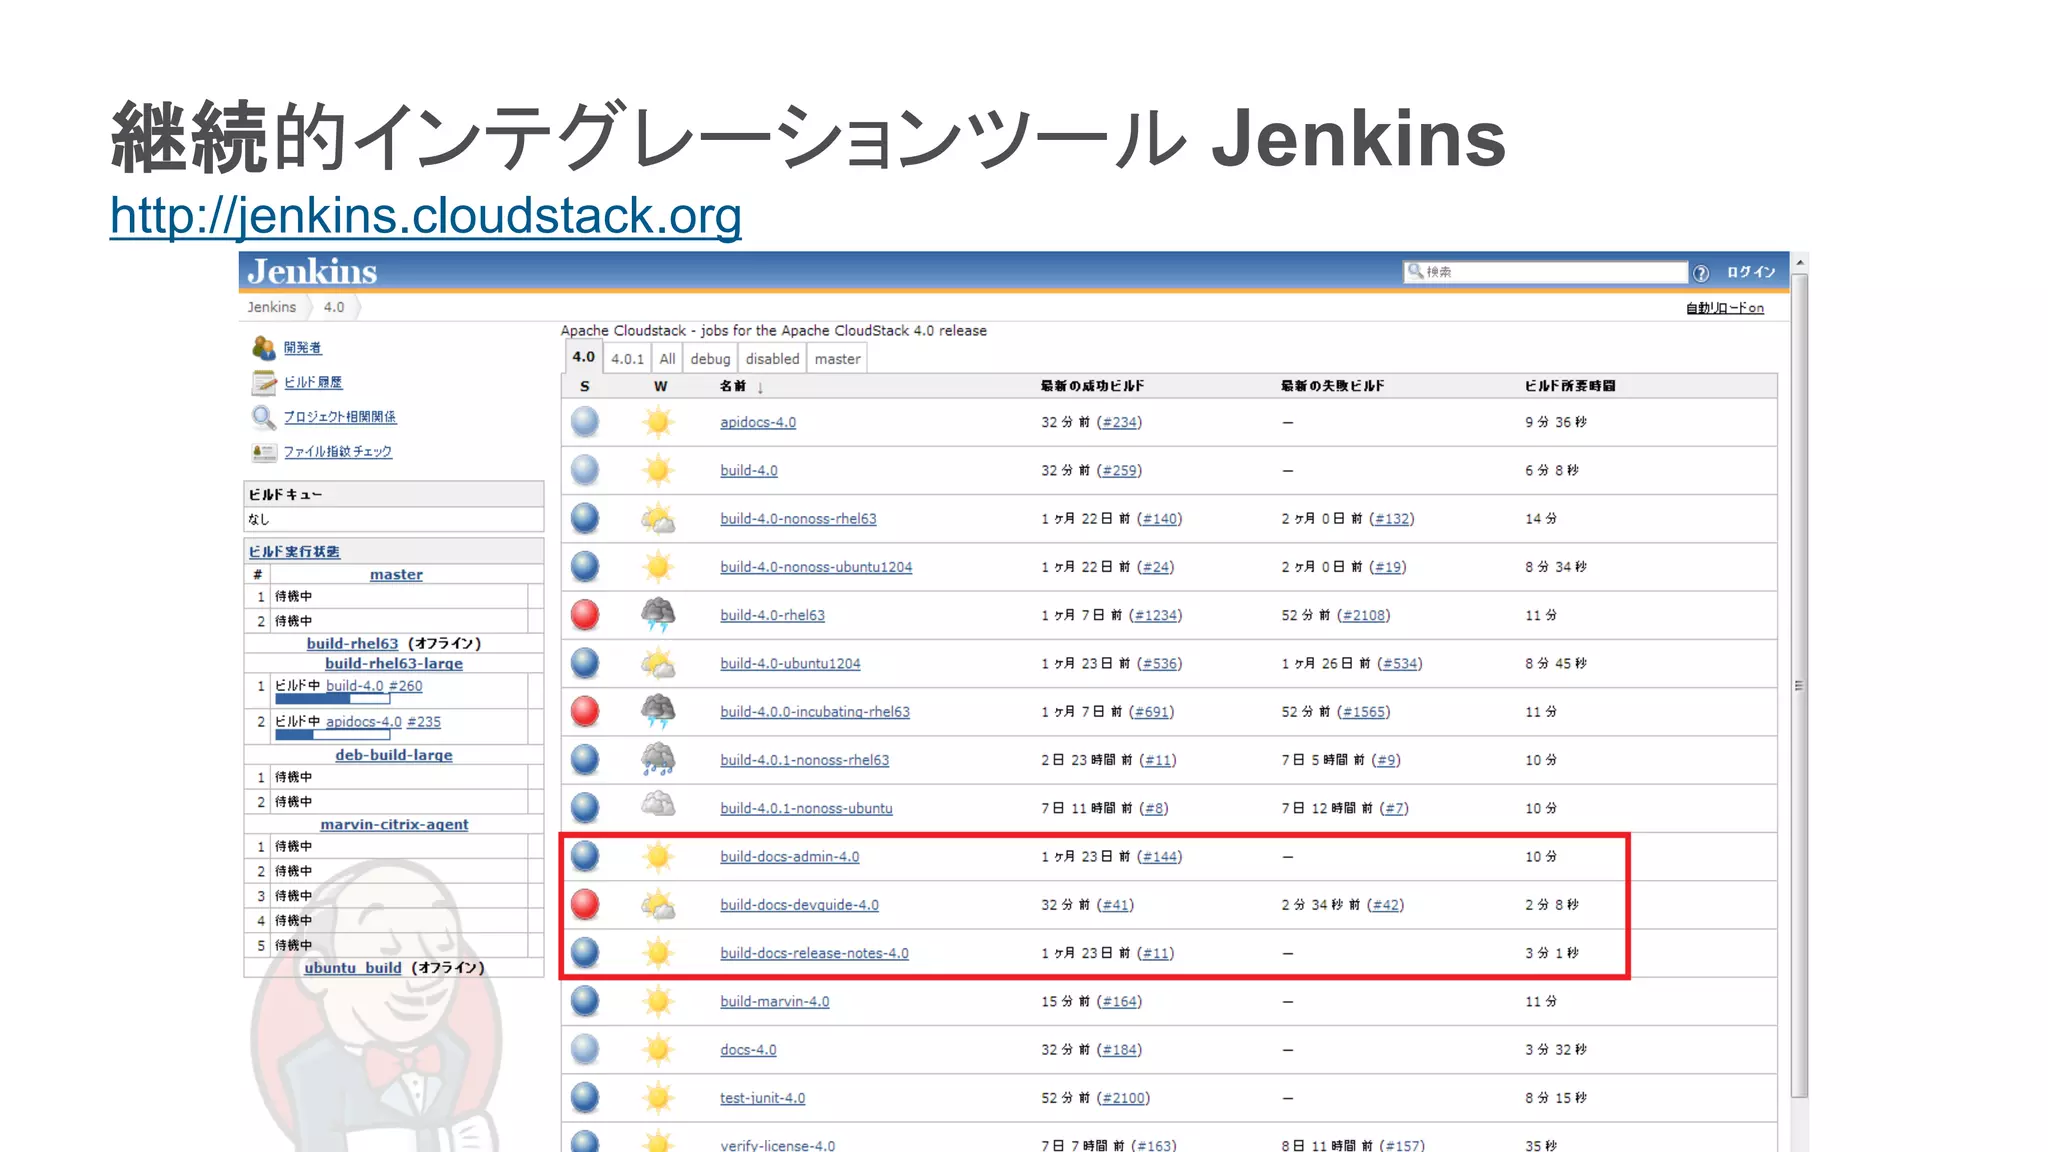Click cloudy icon of build-4.0.1-nonoss-ubuntu
Image resolution: width=2048 pixels, height=1152 pixels.
pos(658,805)
